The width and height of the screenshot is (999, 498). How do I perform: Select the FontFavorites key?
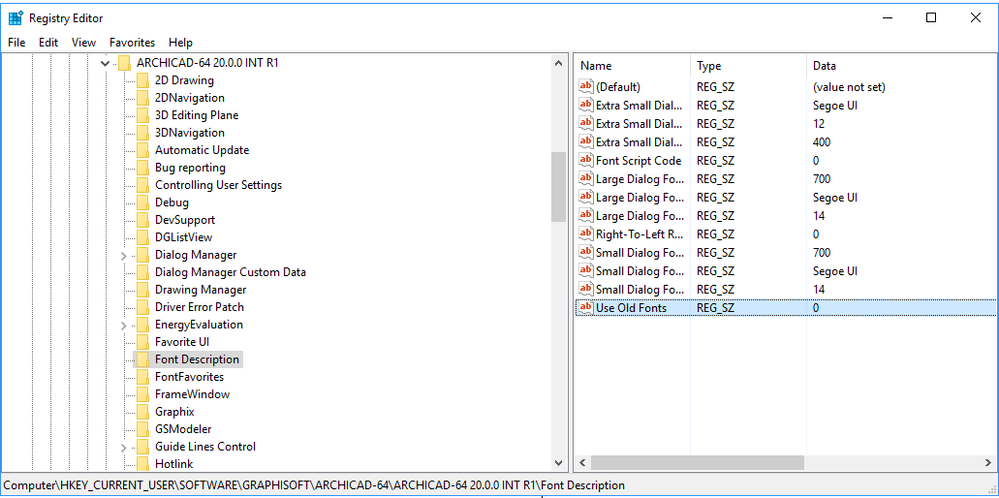pos(189,377)
